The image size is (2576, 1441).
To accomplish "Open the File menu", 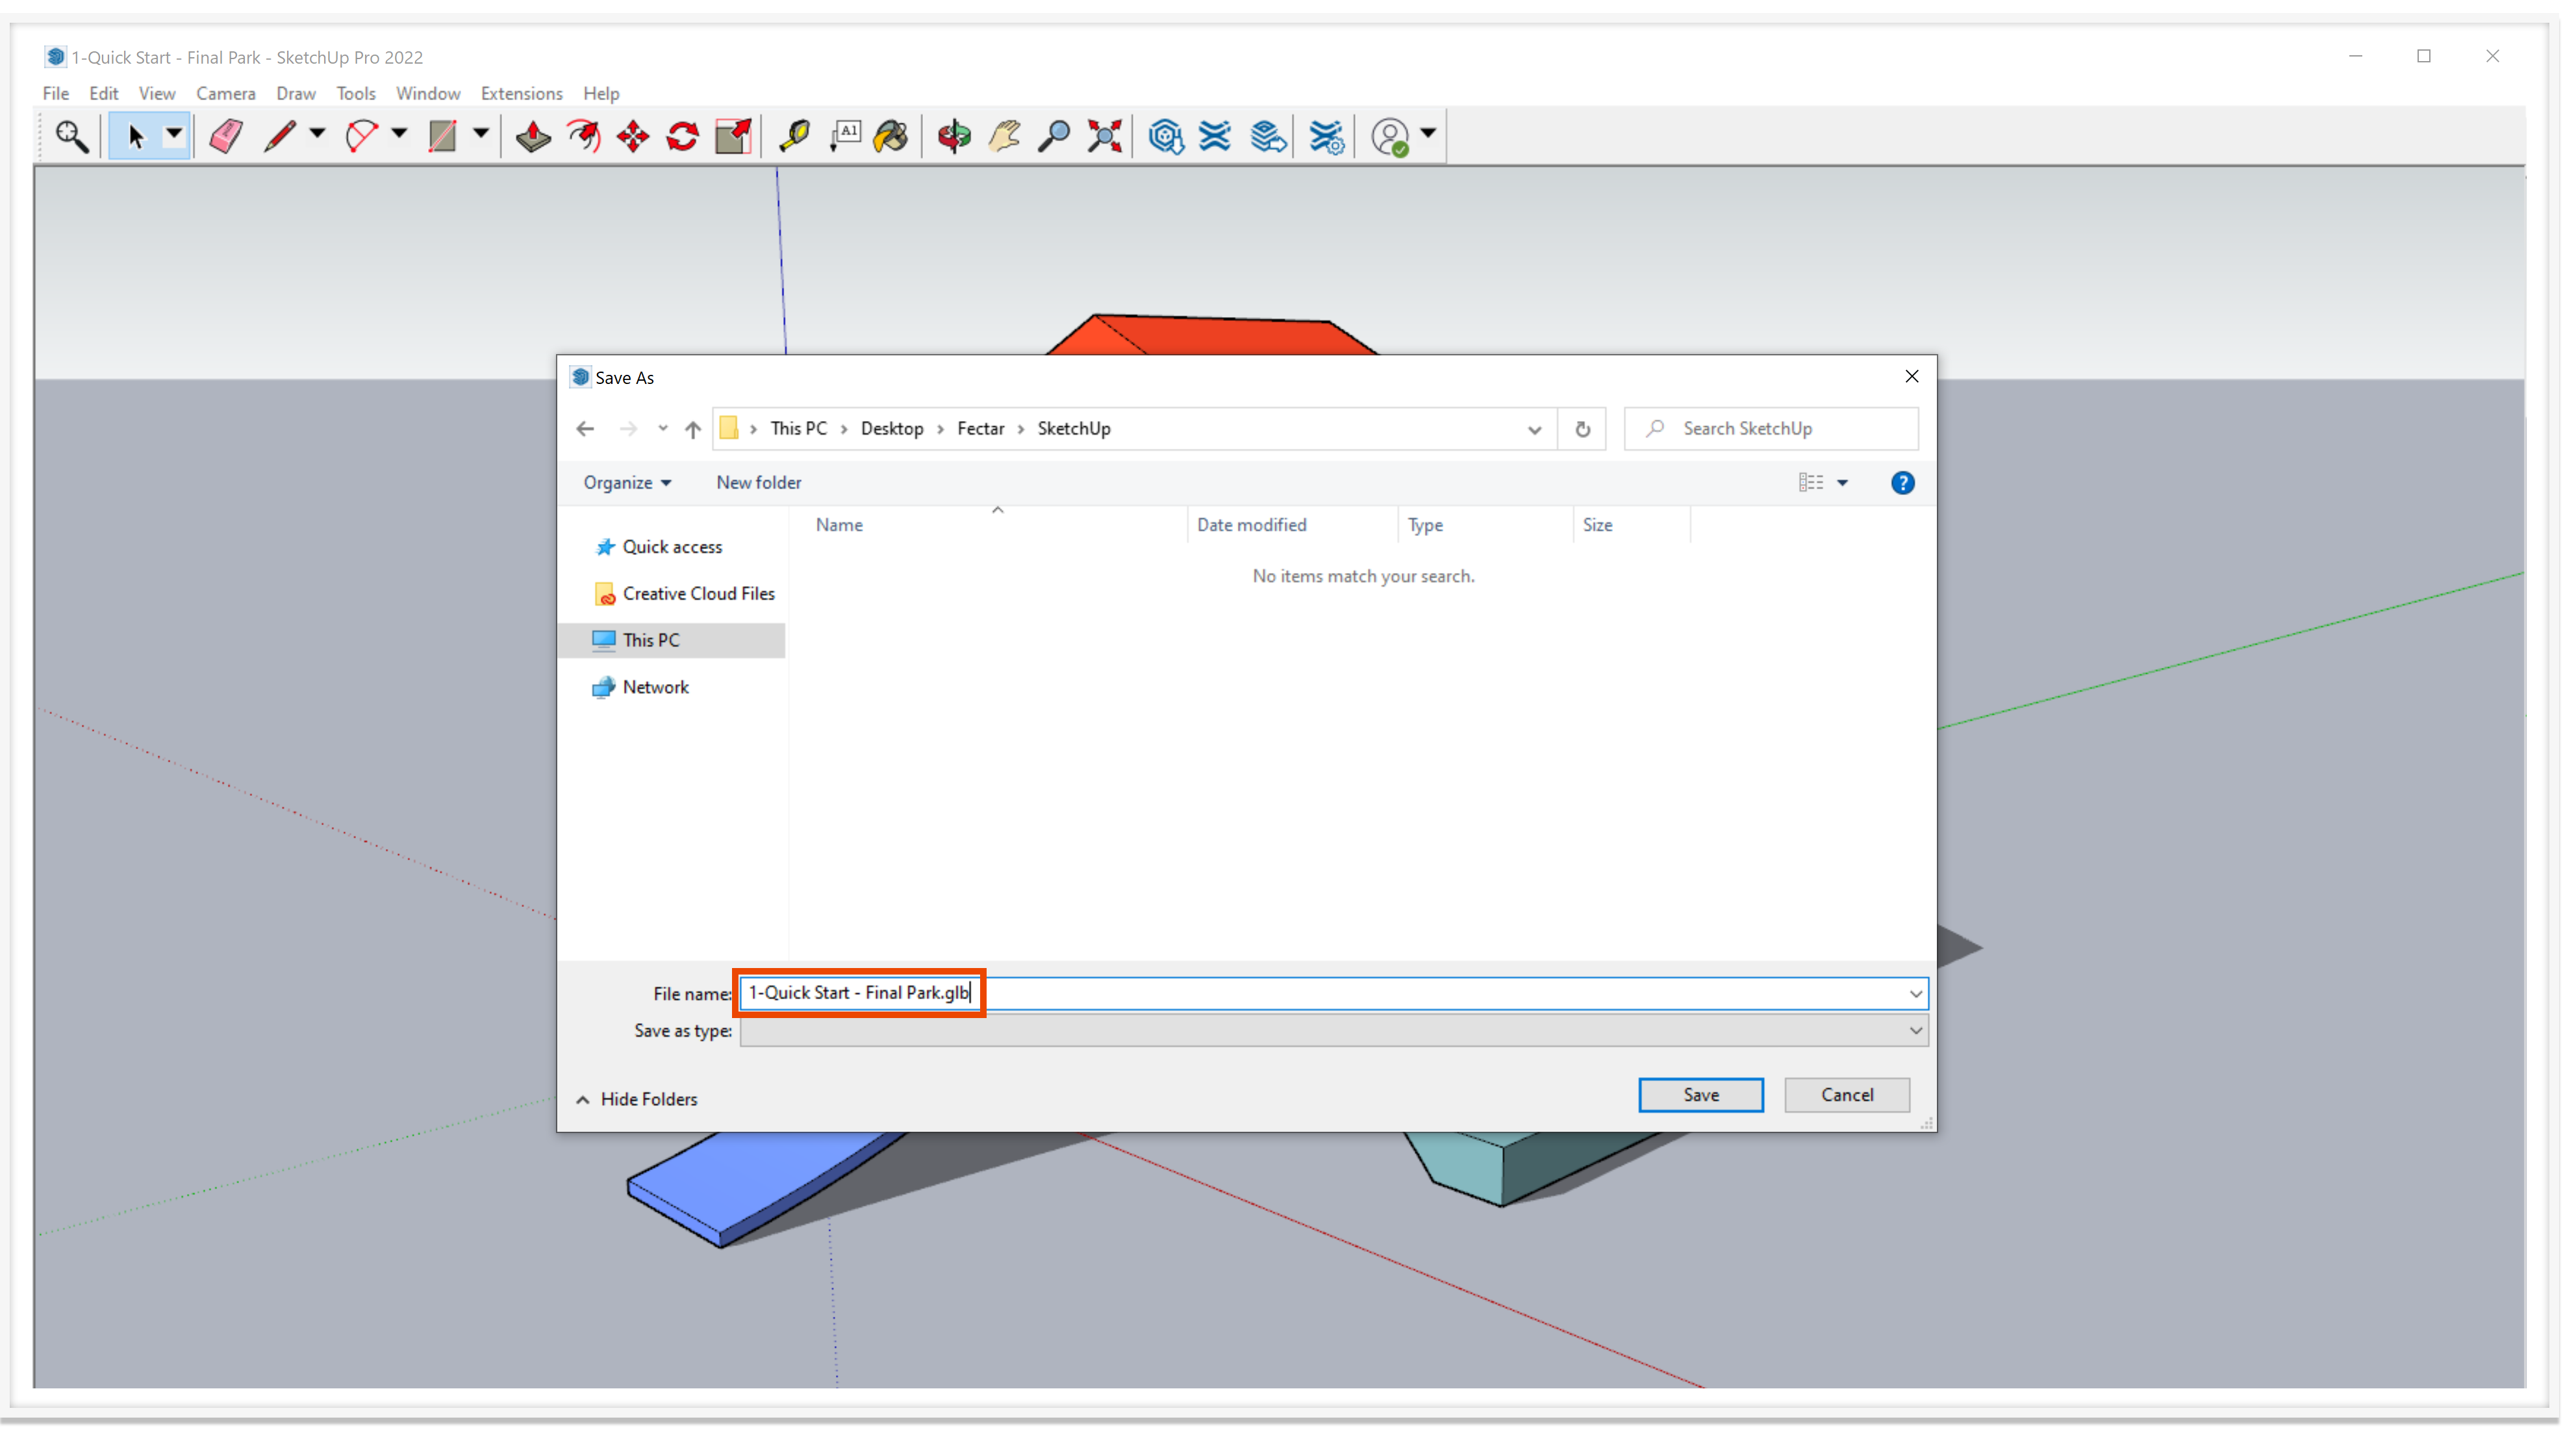I will pos(56,94).
